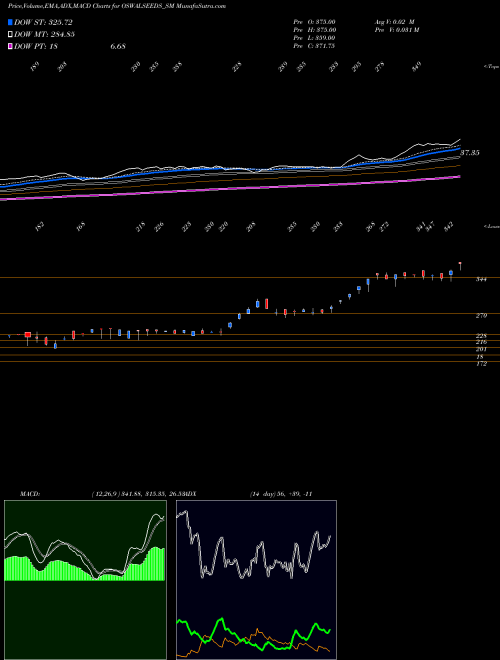The height and width of the screenshot is (660, 500).
Task: Click the latest red candle above 344 line
Action: coord(460,265)
